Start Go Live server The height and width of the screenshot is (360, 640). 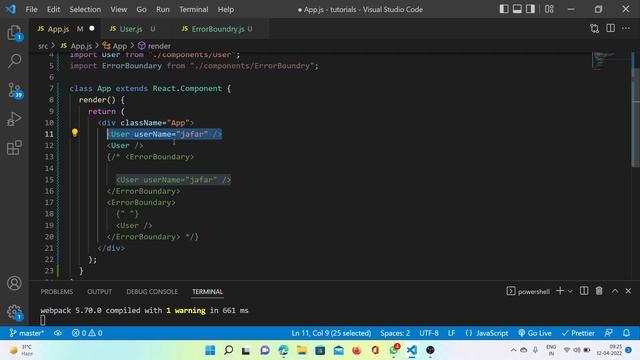point(535,333)
